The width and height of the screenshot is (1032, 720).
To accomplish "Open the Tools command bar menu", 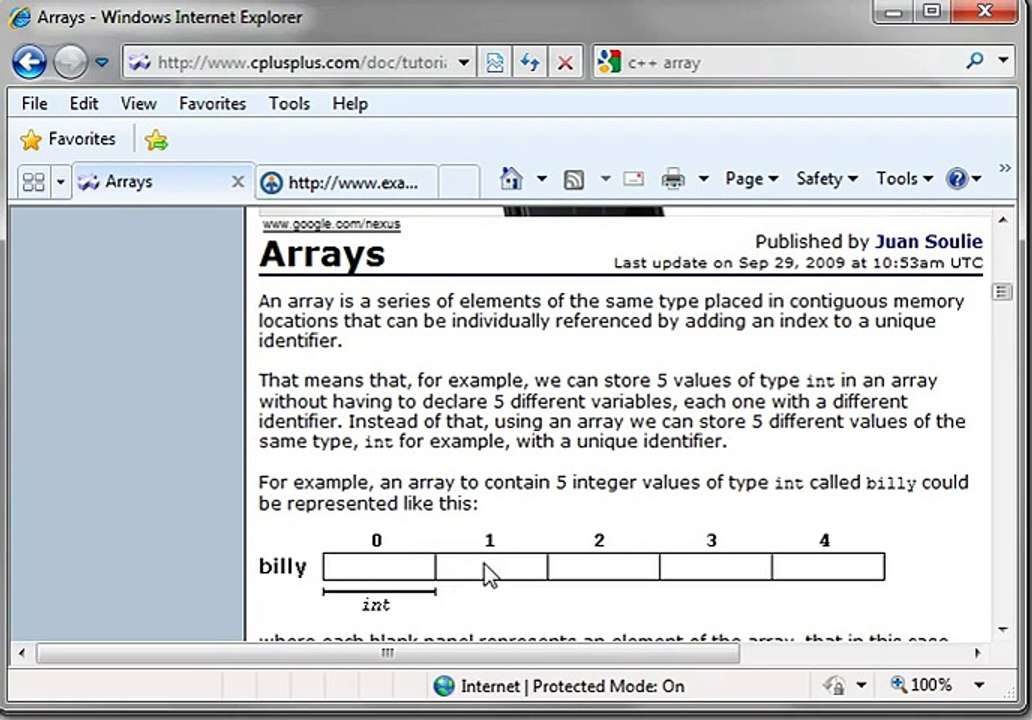I will pos(904,178).
